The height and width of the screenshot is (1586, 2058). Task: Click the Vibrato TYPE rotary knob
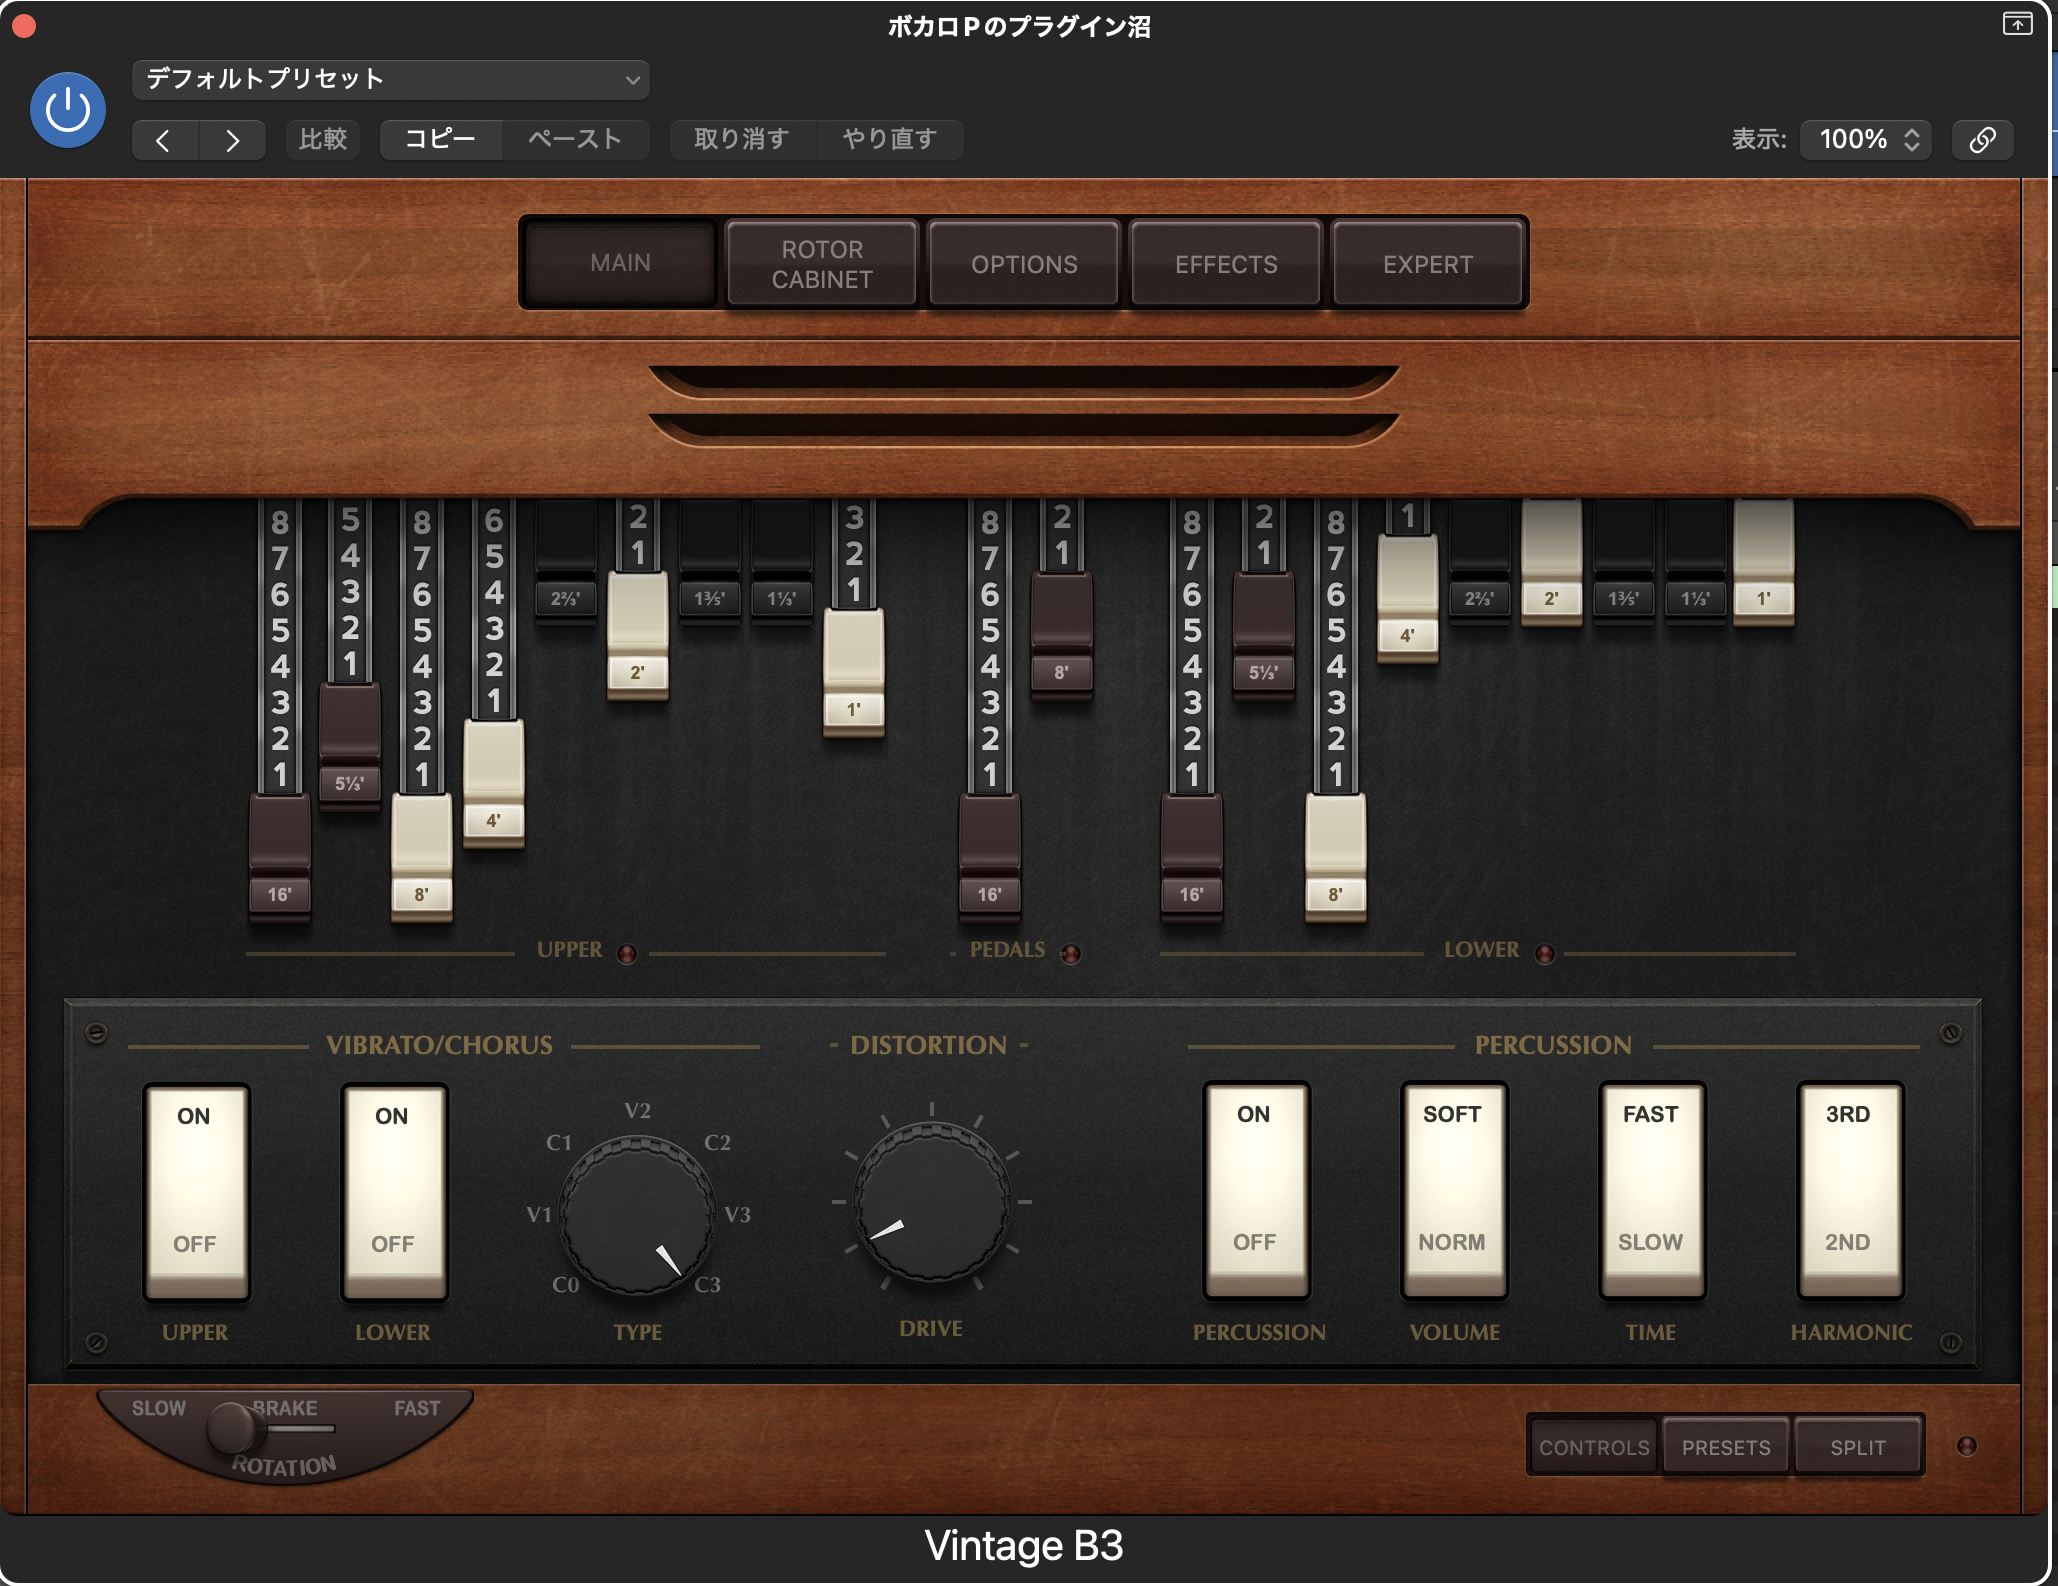coord(637,1214)
